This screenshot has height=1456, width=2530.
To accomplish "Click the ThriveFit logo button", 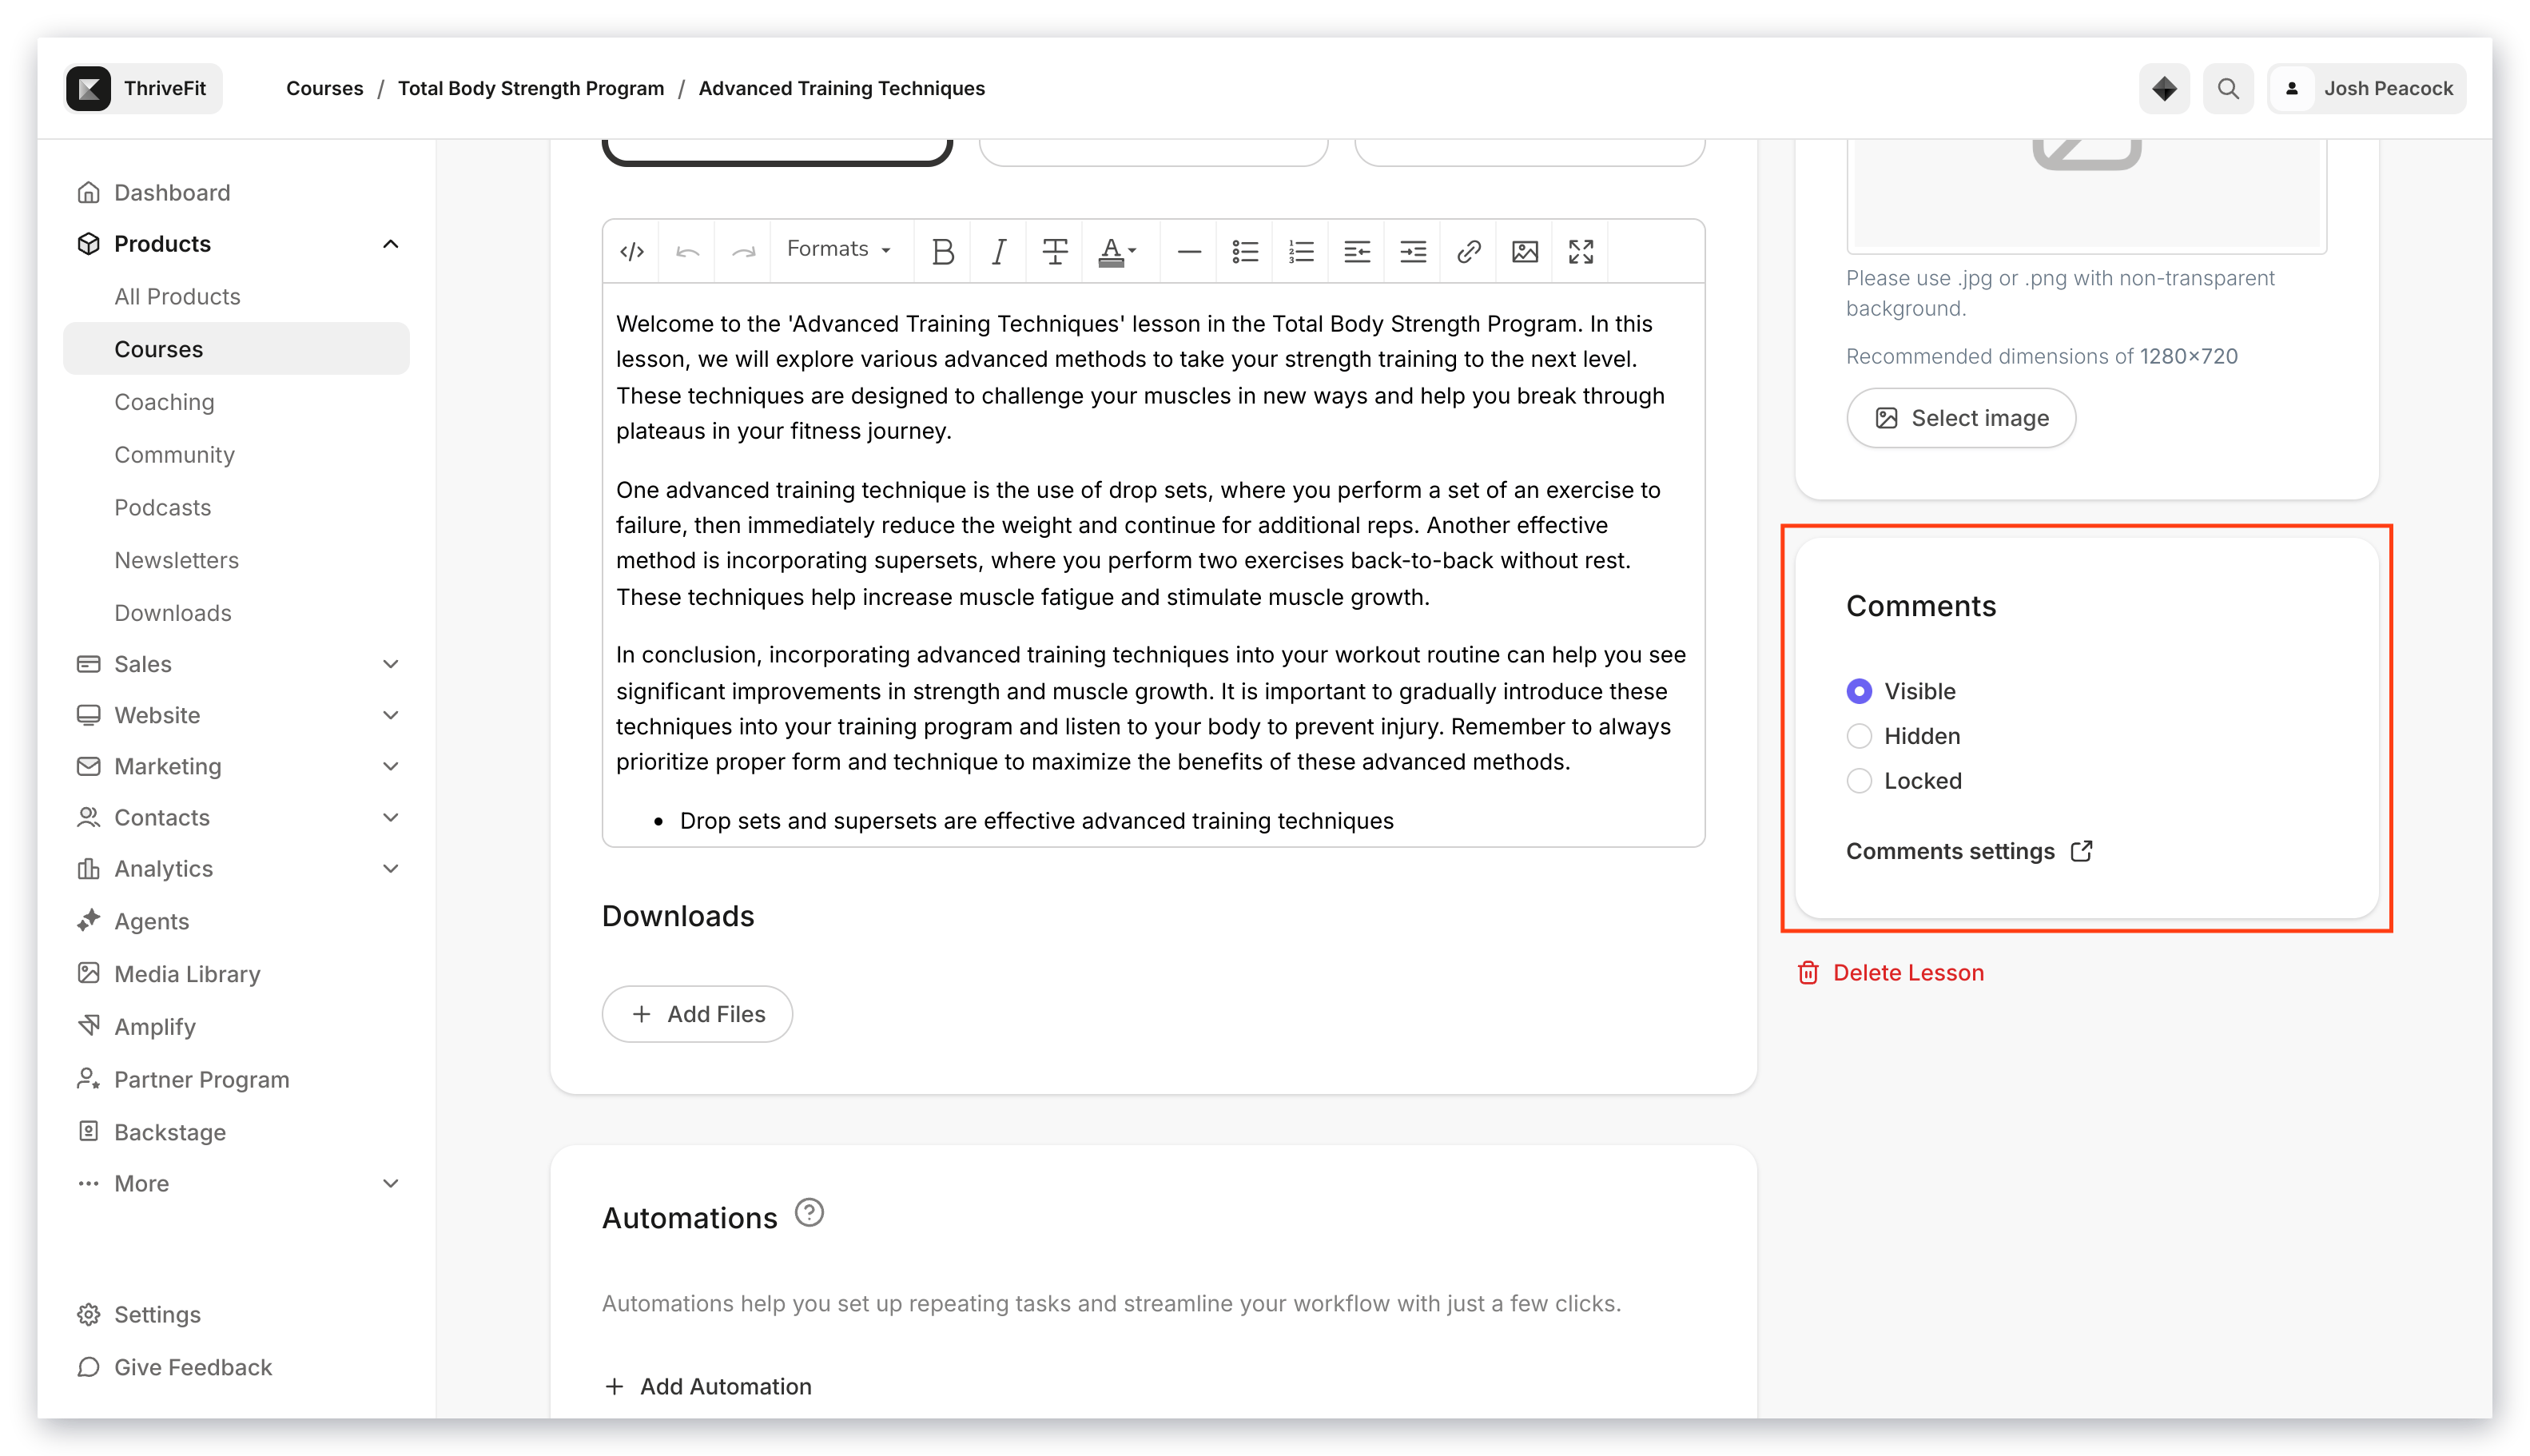I will 142,88.
